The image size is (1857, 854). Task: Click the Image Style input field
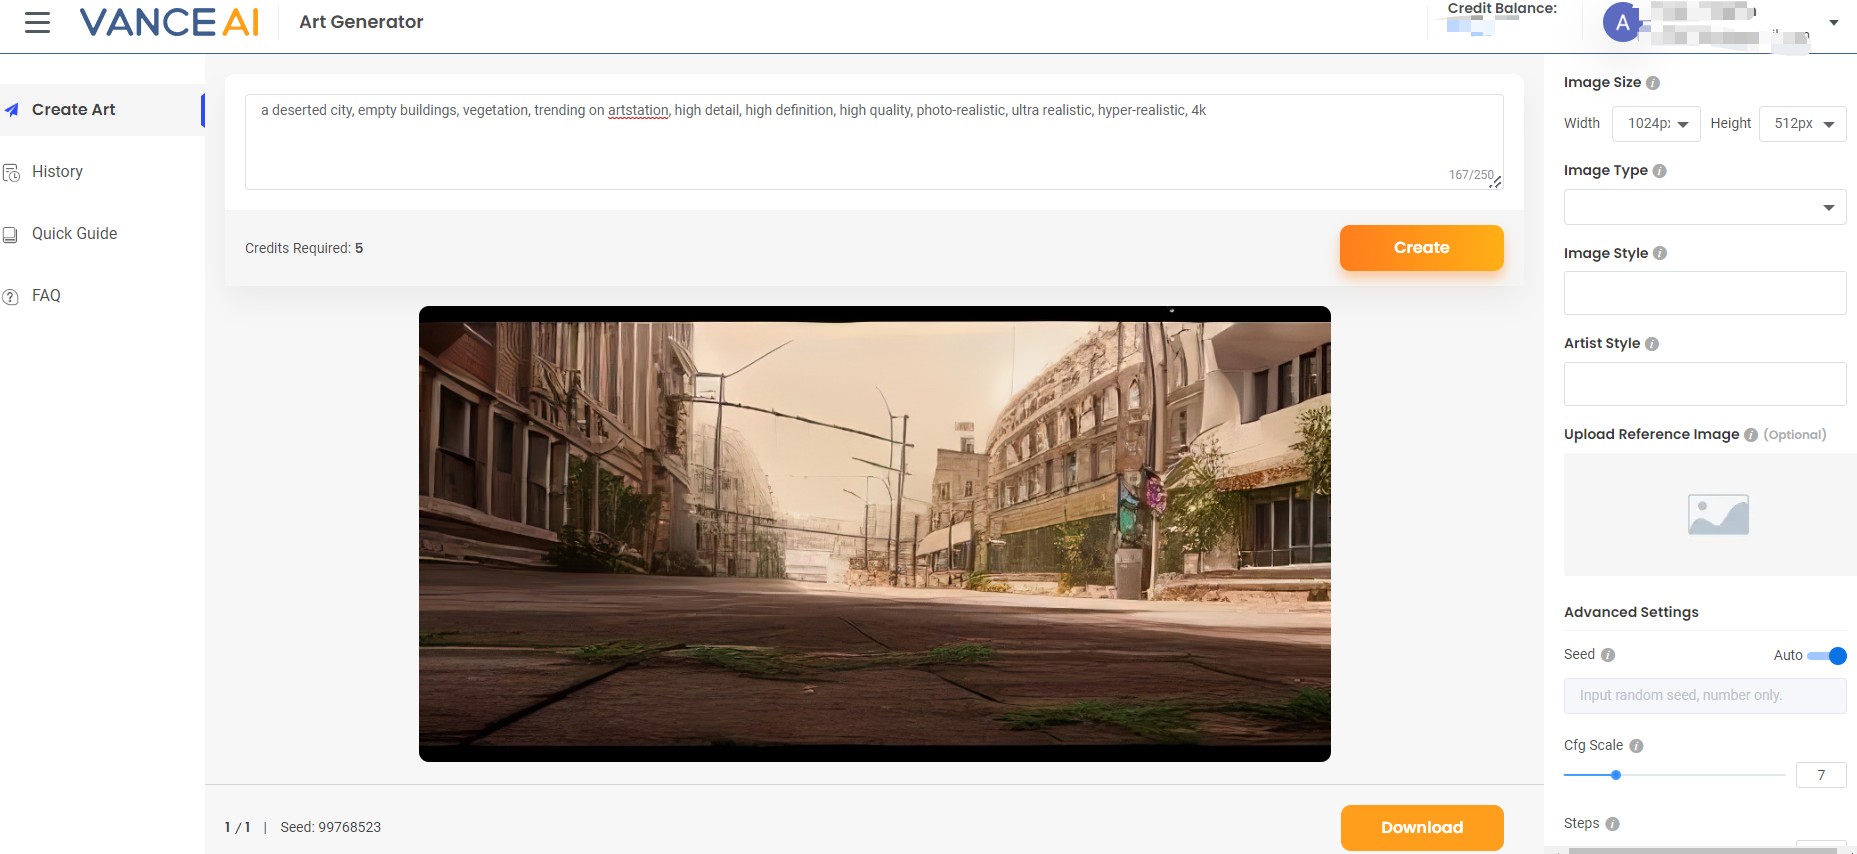pos(1705,293)
